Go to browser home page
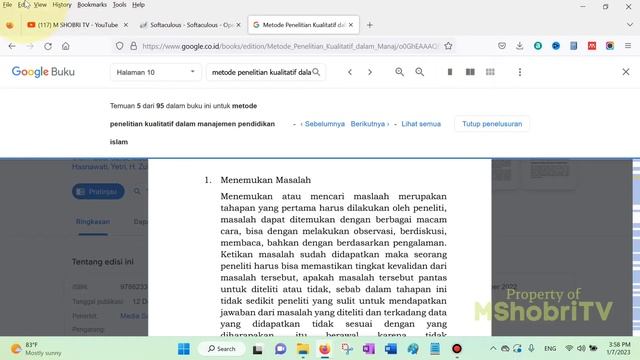640x360 pixels. tap(66, 46)
